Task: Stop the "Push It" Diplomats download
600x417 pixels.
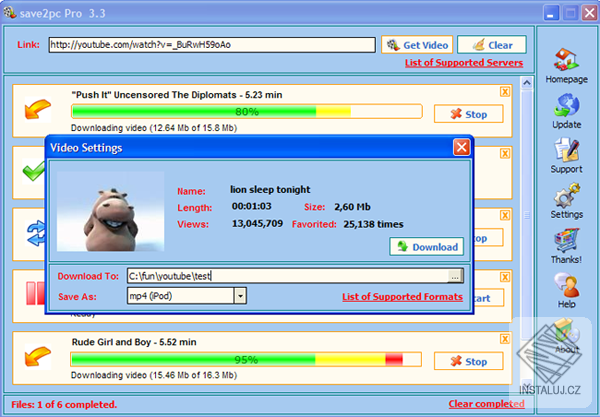Action: tap(468, 114)
